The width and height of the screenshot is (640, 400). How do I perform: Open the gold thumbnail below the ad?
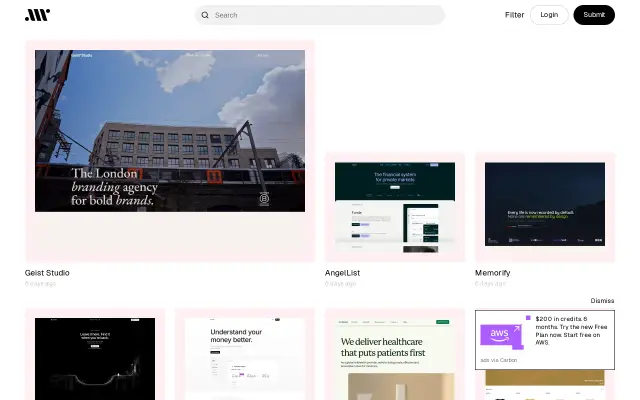tap(545, 385)
